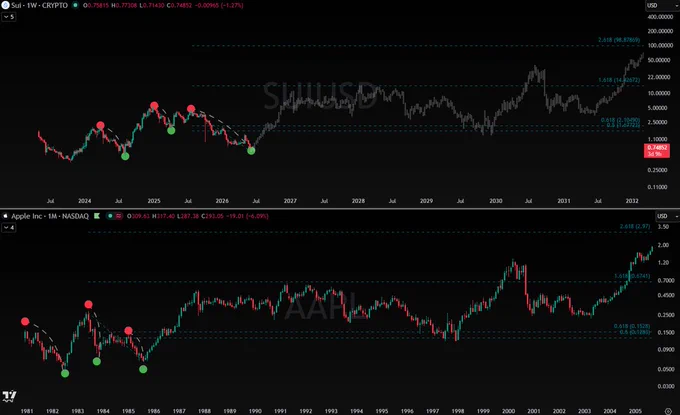
Task: Click the 0.618 (0.1528) Fibonacci label
Action: pyautogui.click(x=632, y=326)
